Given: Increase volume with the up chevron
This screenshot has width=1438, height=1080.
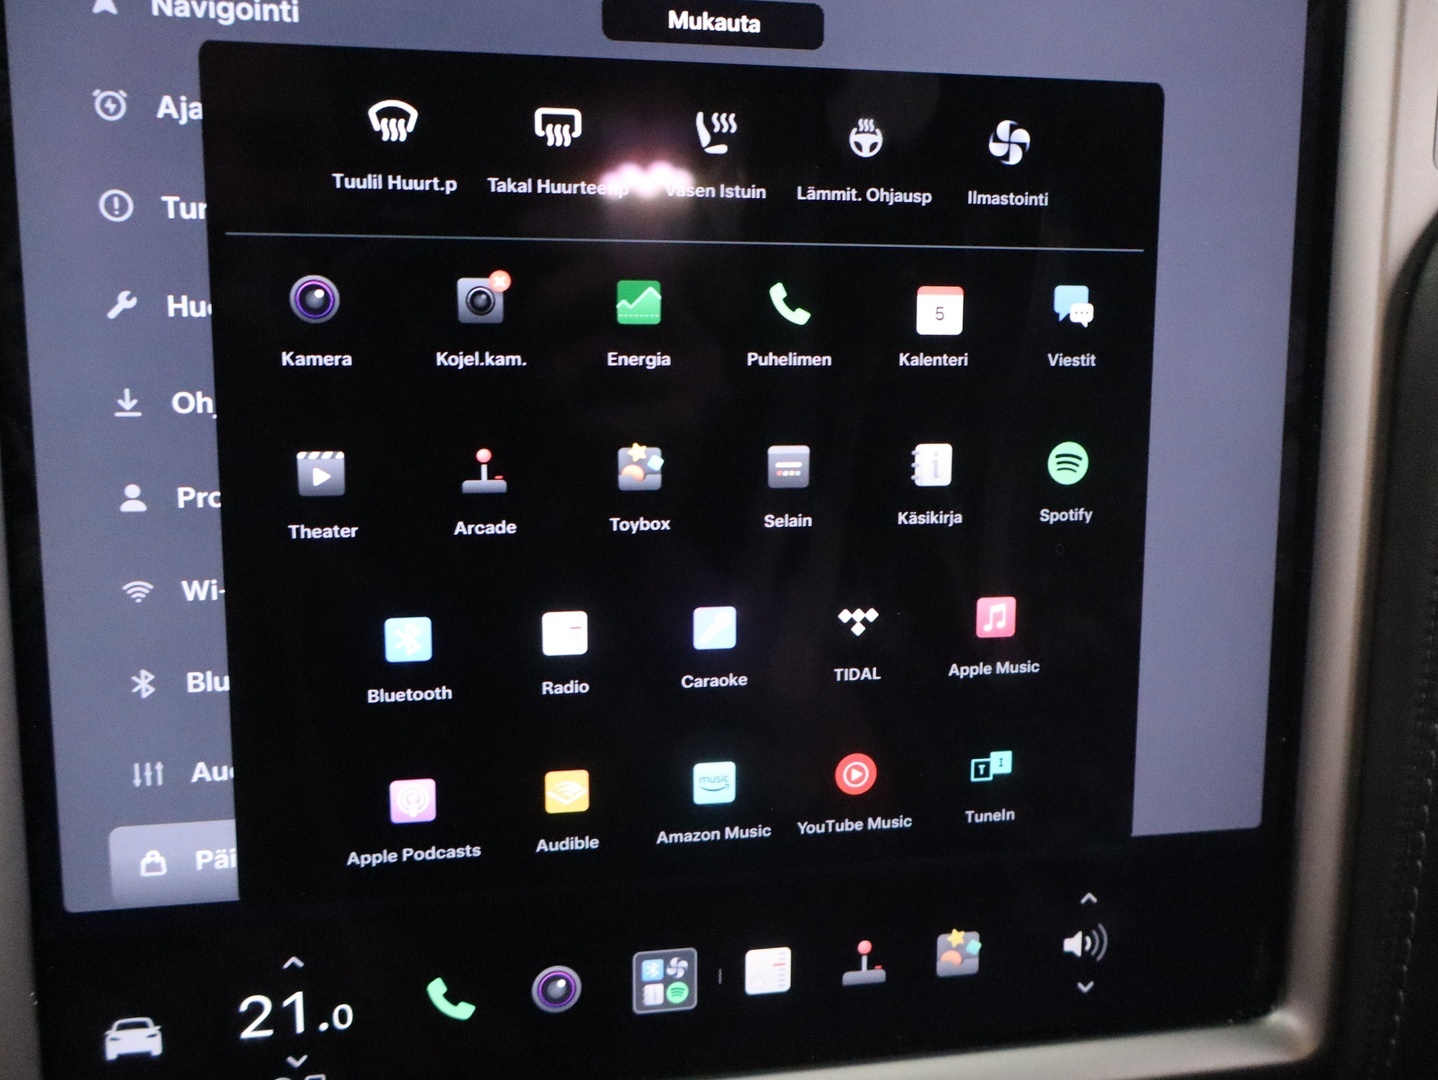Looking at the screenshot, I should tap(1089, 898).
